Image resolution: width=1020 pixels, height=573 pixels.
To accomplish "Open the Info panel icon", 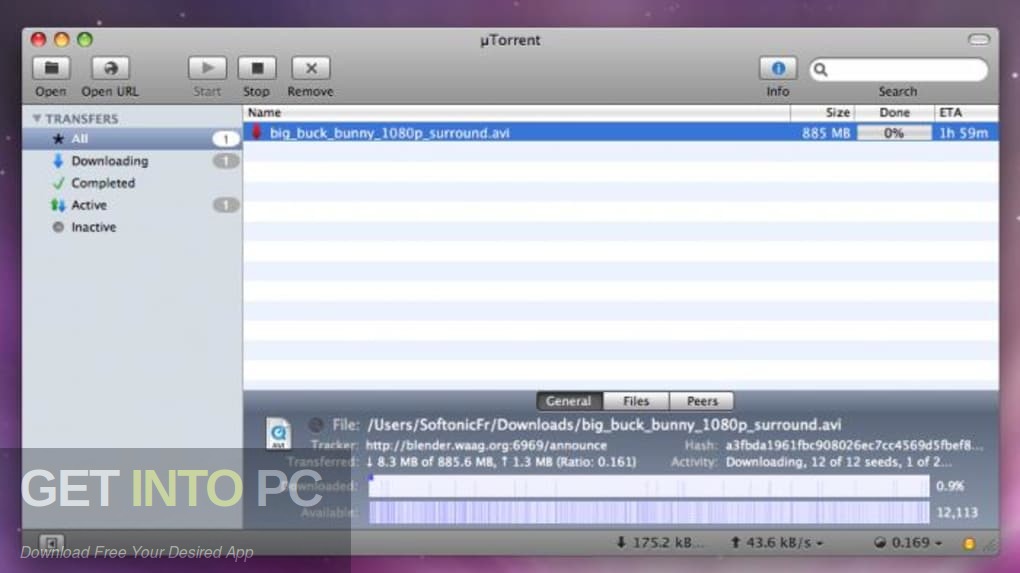I will coord(777,68).
